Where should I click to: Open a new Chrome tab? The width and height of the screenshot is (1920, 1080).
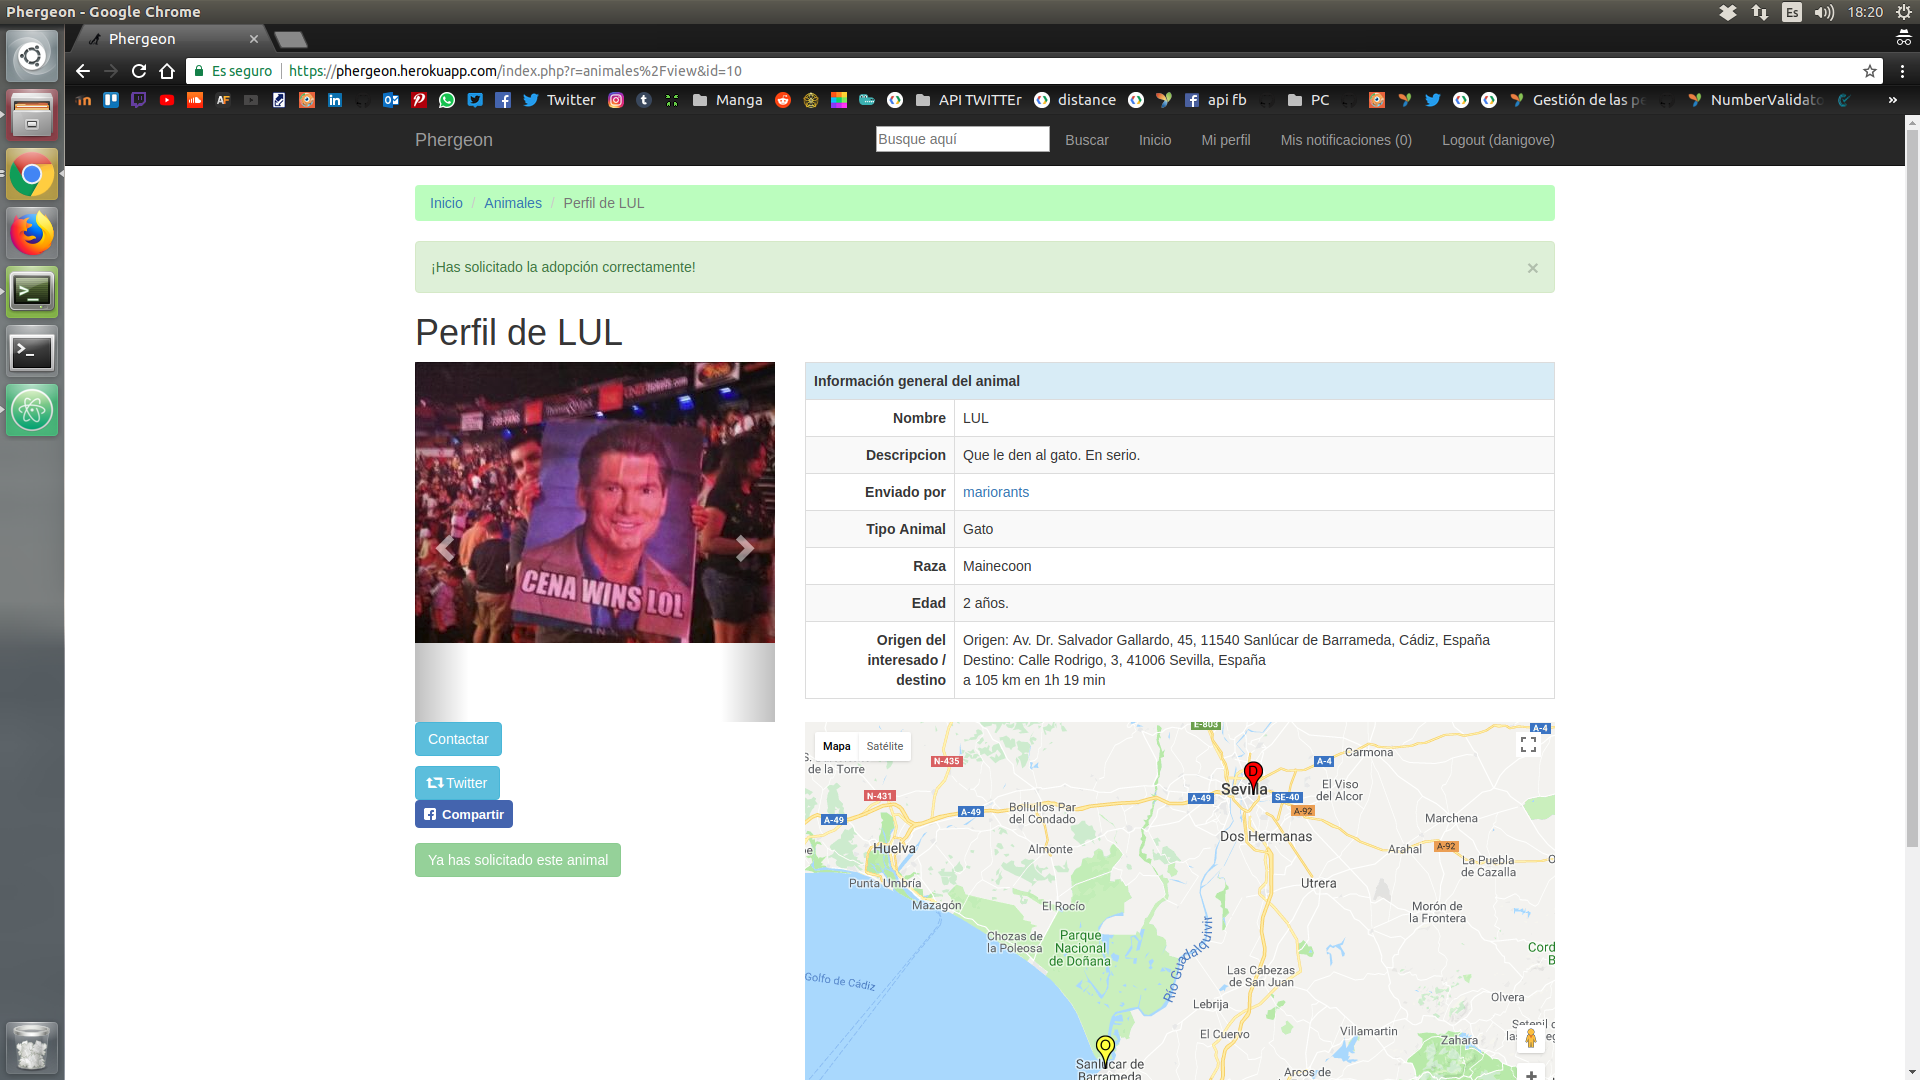291,39
